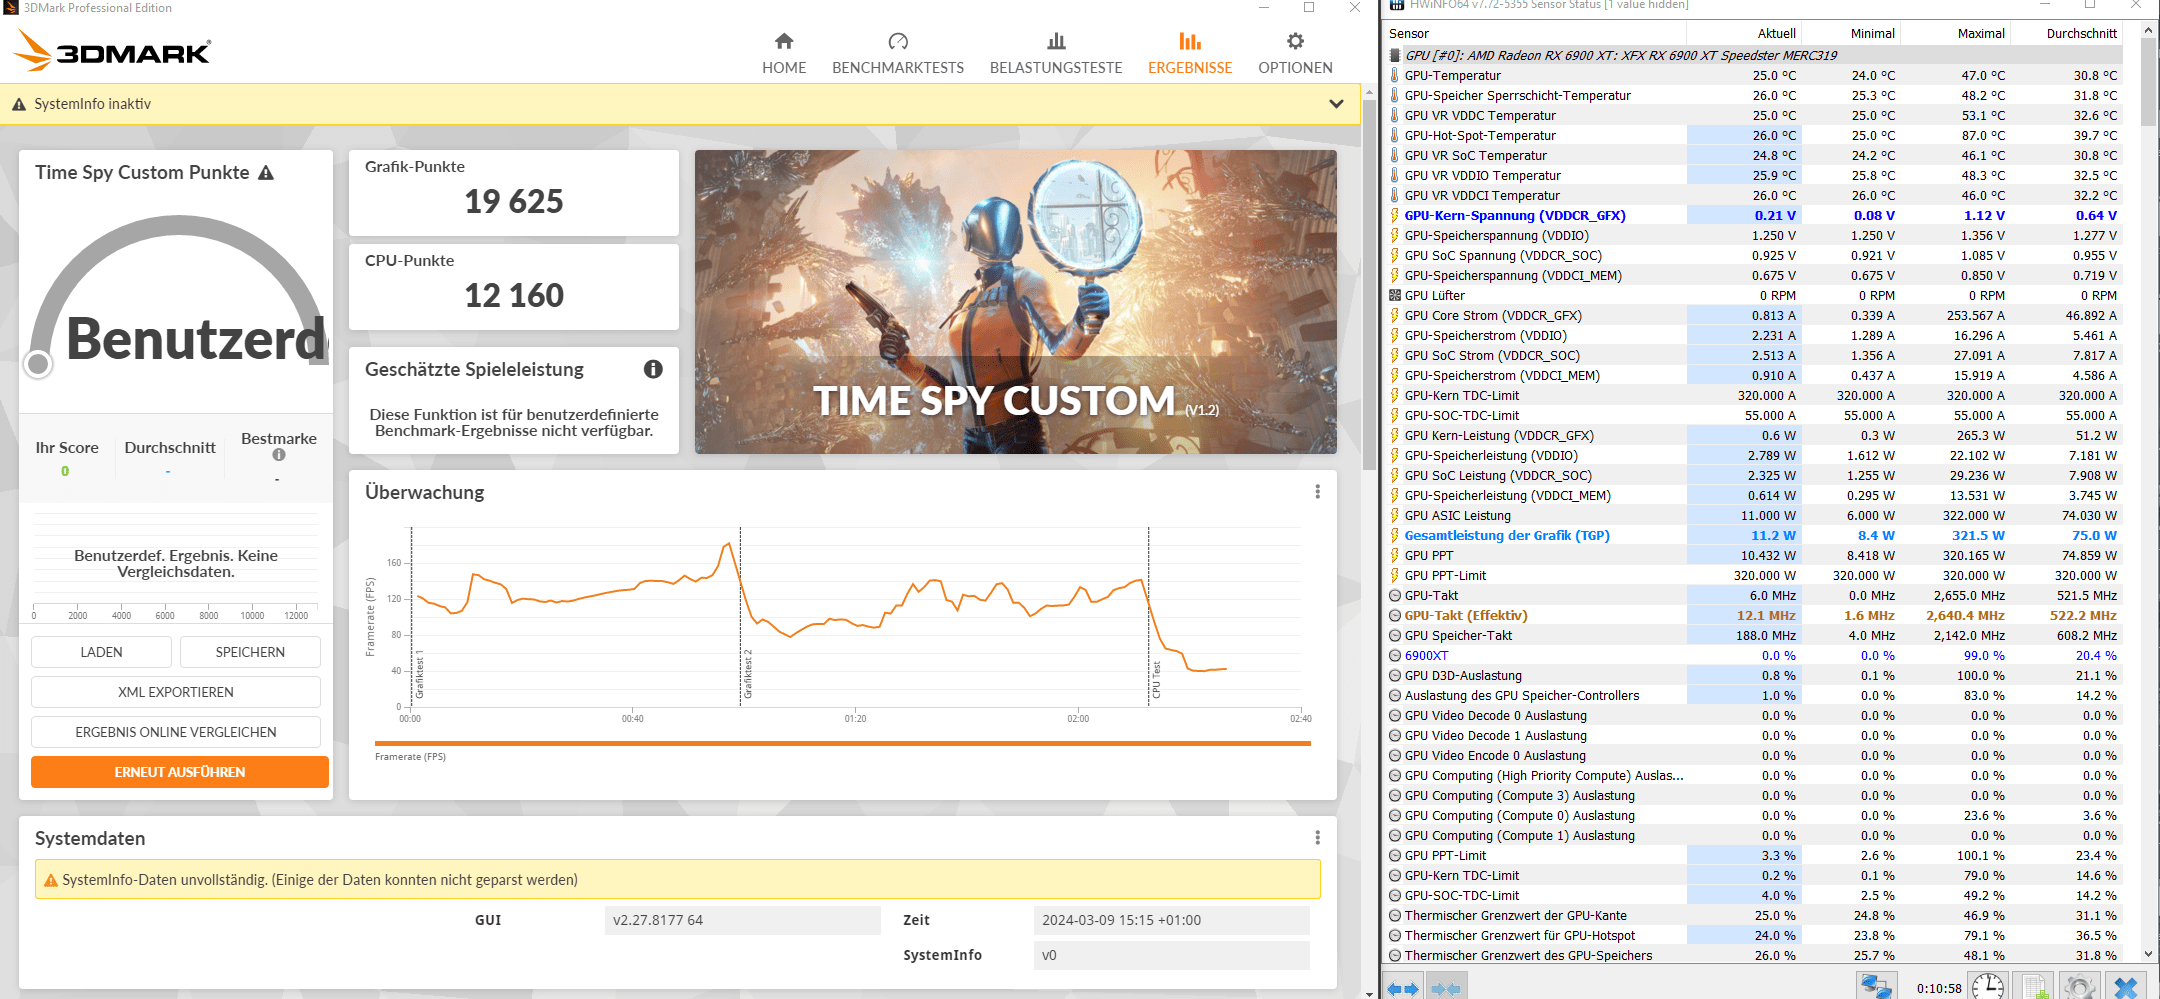Open the Systemdaten three-dot options menu
The image size is (2160, 999).
coord(1317,838)
